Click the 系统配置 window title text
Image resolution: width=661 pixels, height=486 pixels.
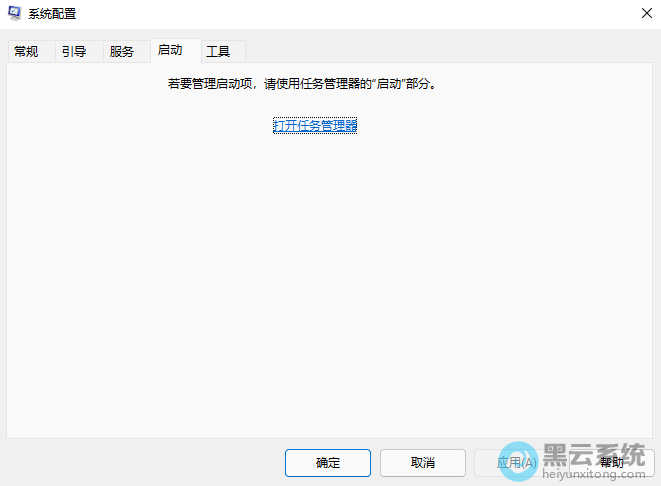[x=50, y=14]
